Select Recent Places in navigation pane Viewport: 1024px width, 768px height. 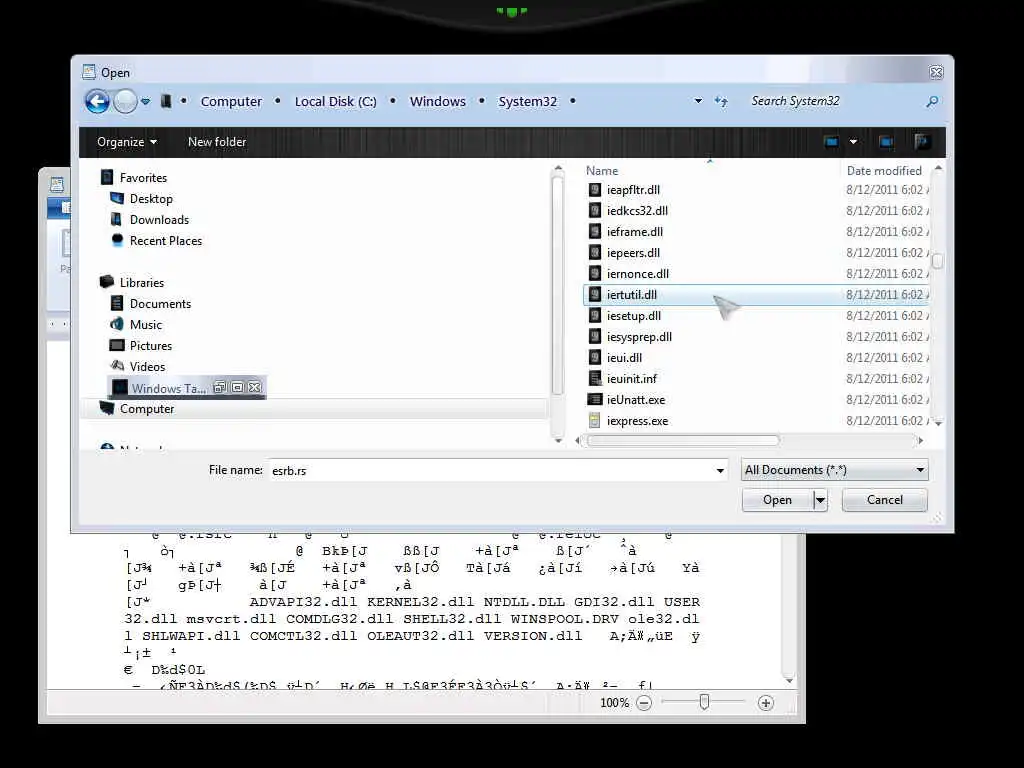[x=165, y=240]
